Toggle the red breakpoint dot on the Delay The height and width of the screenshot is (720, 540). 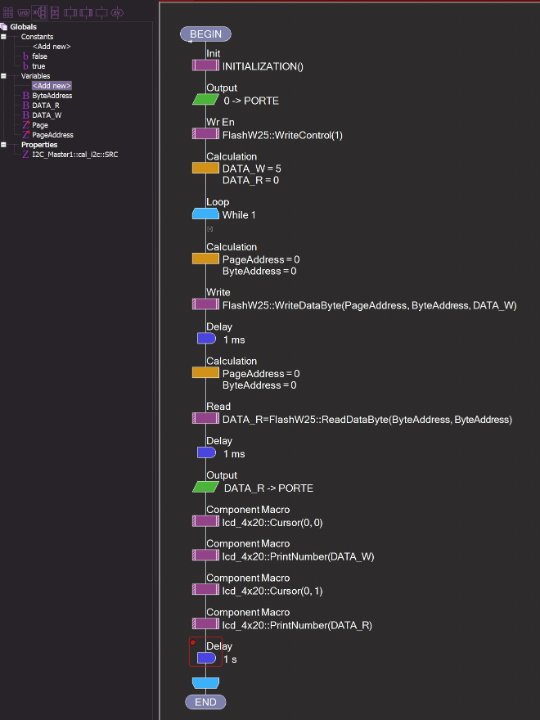pyautogui.click(x=193, y=642)
